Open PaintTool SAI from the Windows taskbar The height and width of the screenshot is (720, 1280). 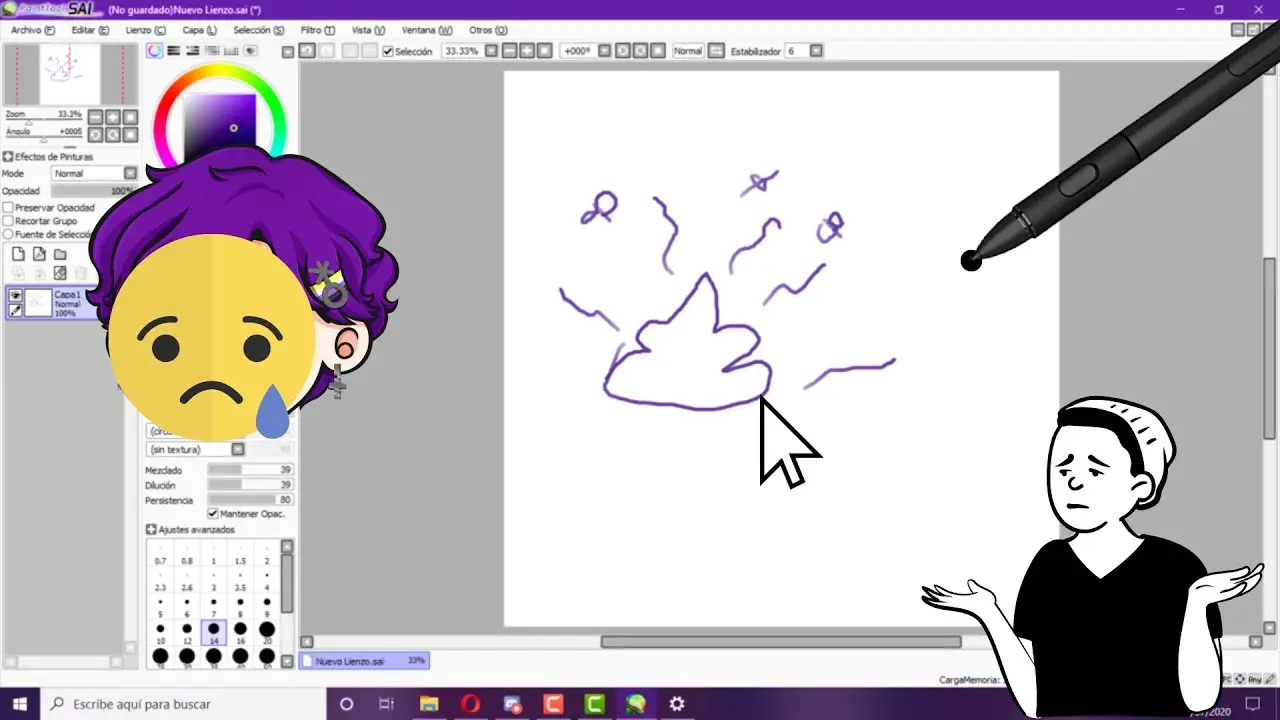(x=633, y=704)
